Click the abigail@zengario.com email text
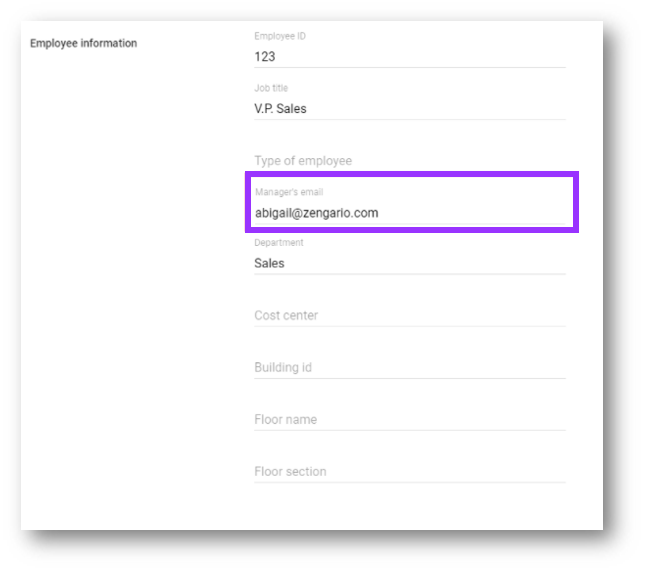The height and width of the screenshot is (572, 645). [x=317, y=213]
